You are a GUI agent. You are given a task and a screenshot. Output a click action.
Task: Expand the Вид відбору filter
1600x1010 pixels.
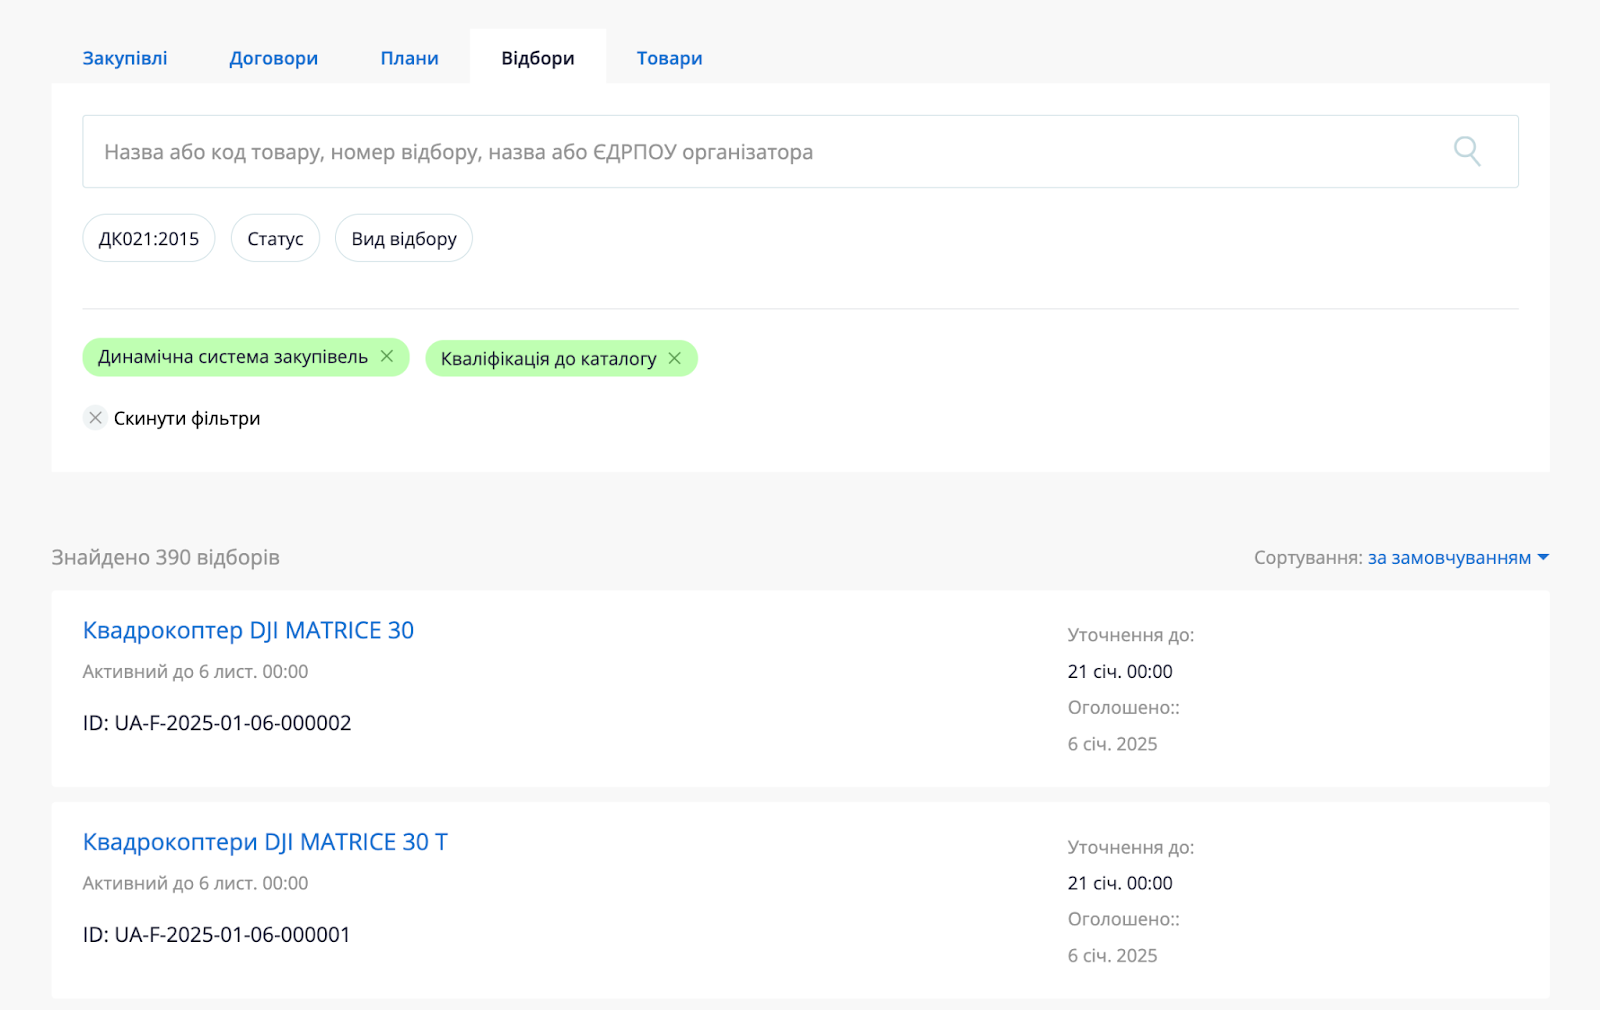click(404, 239)
